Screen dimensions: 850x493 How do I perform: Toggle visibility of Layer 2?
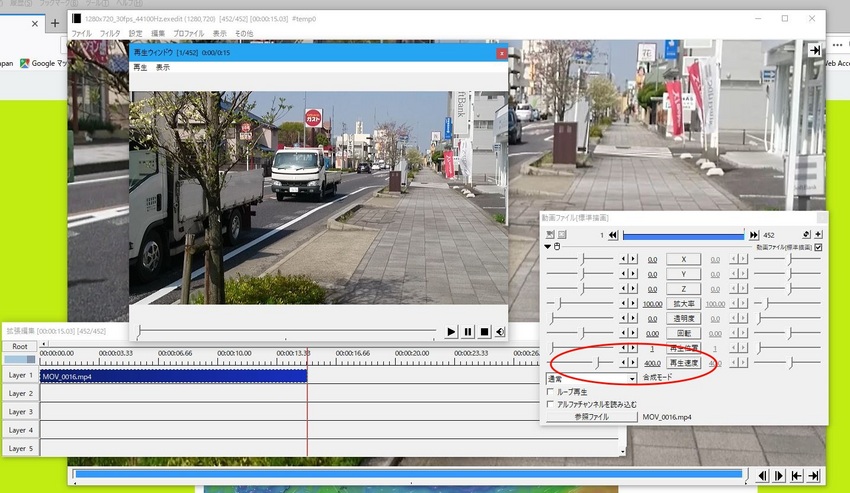click(x=21, y=393)
